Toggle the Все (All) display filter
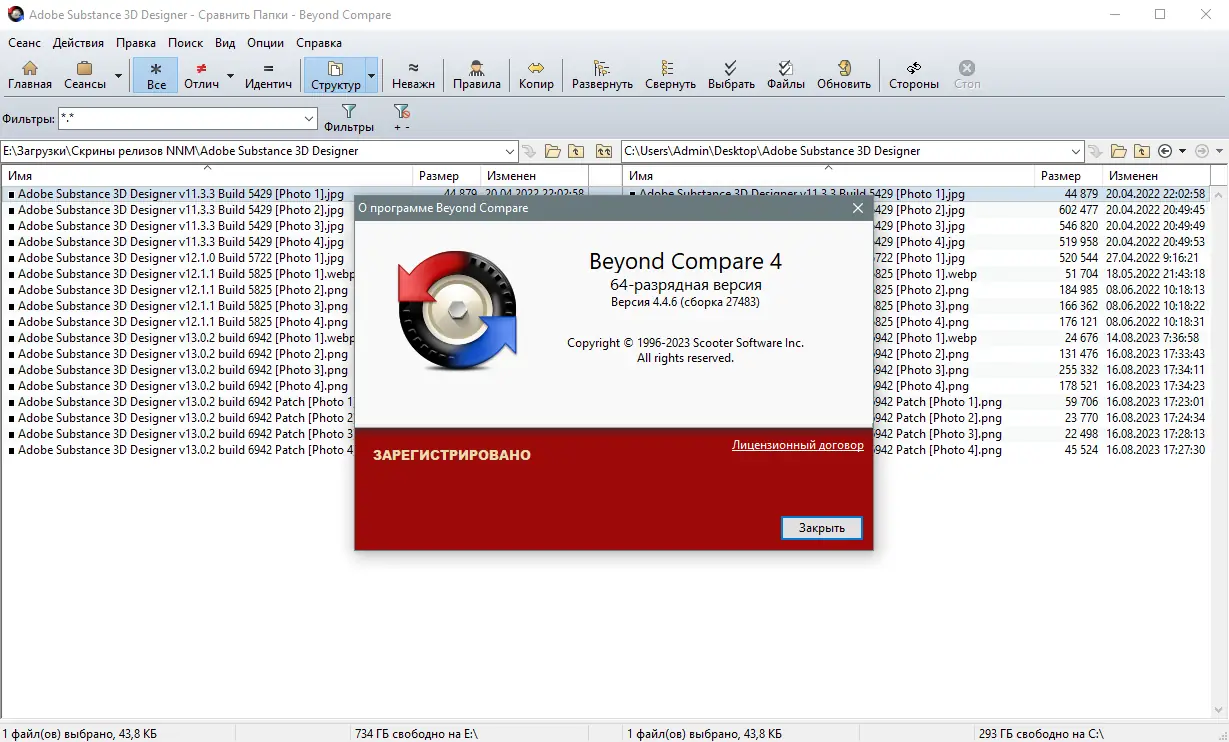This screenshot has width=1229, height=742. pyautogui.click(x=155, y=74)
